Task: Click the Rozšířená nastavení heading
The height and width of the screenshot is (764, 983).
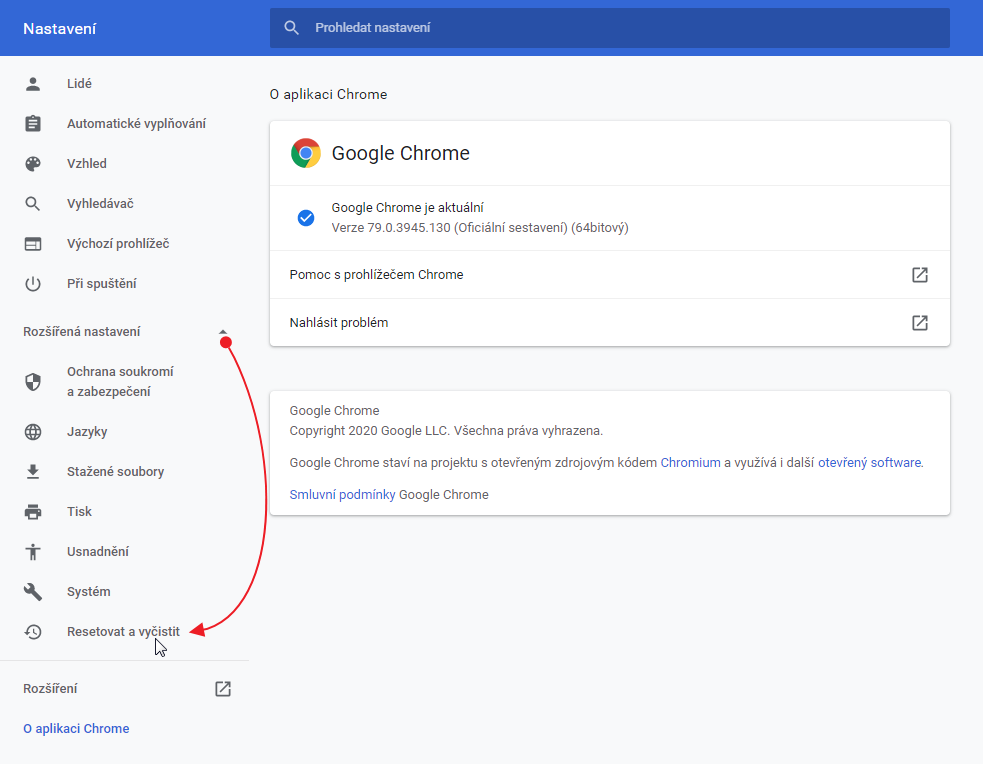Action: pyautogui.click(x=82, y=332)
